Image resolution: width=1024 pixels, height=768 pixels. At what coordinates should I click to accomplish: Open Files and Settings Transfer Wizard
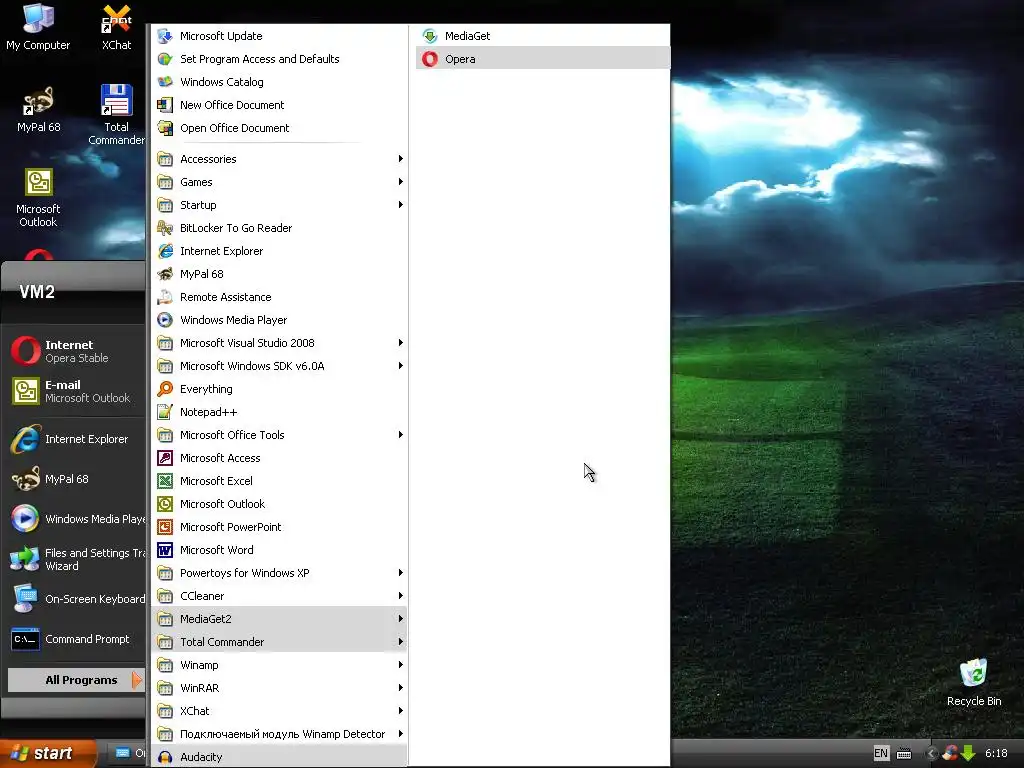75,559
